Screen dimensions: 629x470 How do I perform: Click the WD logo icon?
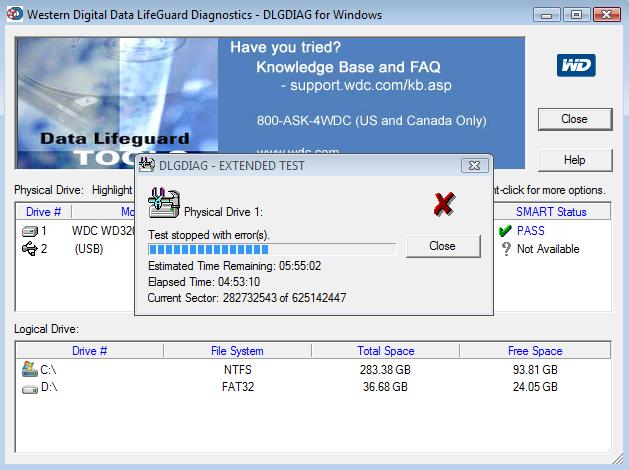pos(576,65)
